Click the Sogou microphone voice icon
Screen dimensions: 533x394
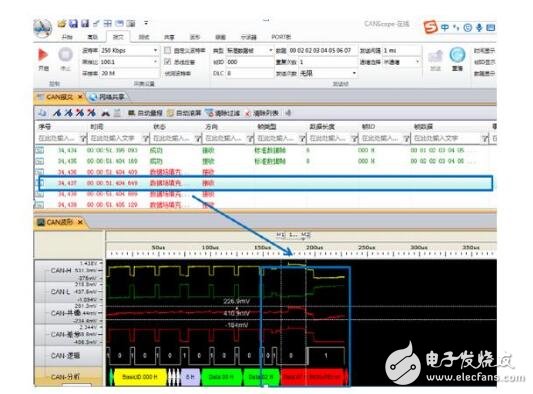[x=479, y=28]
